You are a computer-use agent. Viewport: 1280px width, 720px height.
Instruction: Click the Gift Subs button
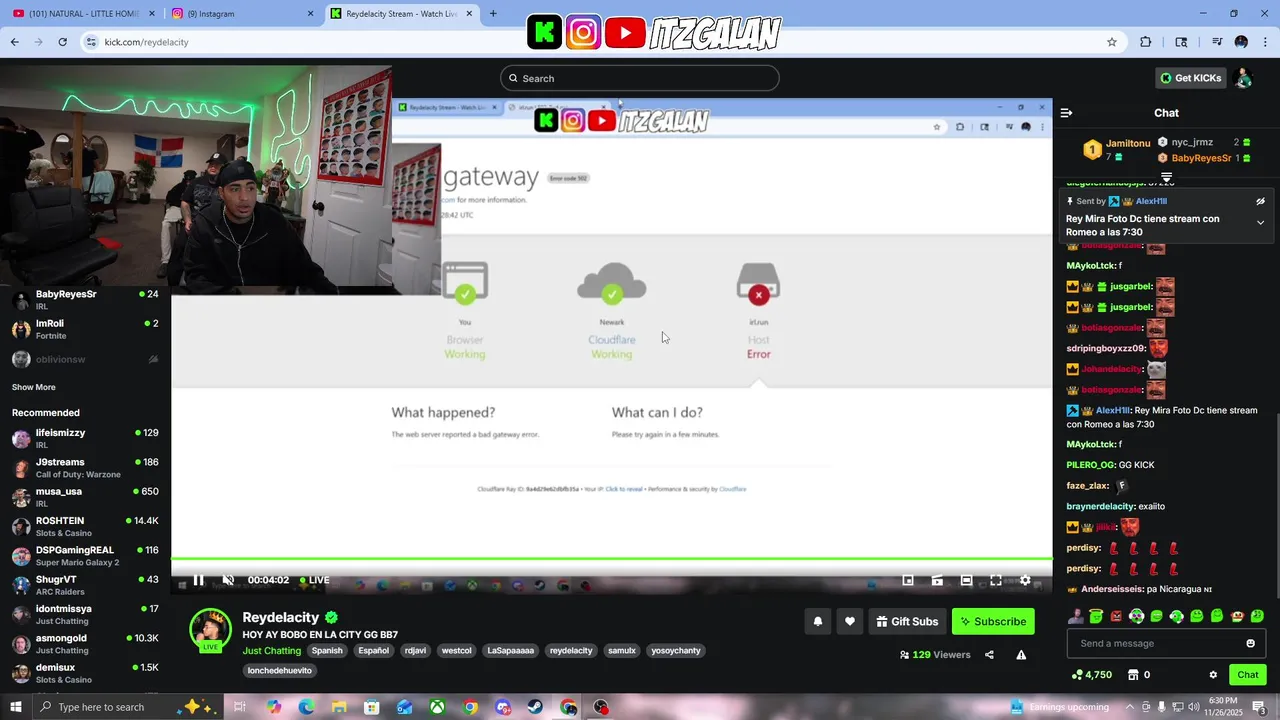pos(907,621)
